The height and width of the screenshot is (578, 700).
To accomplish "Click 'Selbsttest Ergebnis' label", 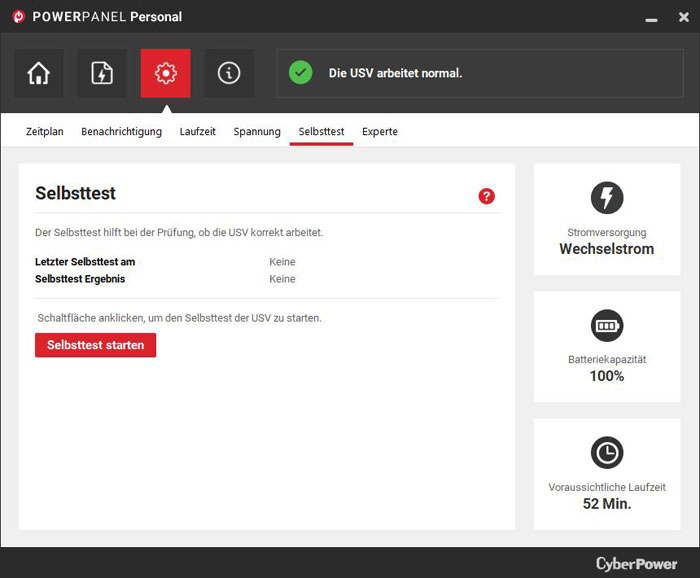I will pyautogui.click(x=80, y=279).
